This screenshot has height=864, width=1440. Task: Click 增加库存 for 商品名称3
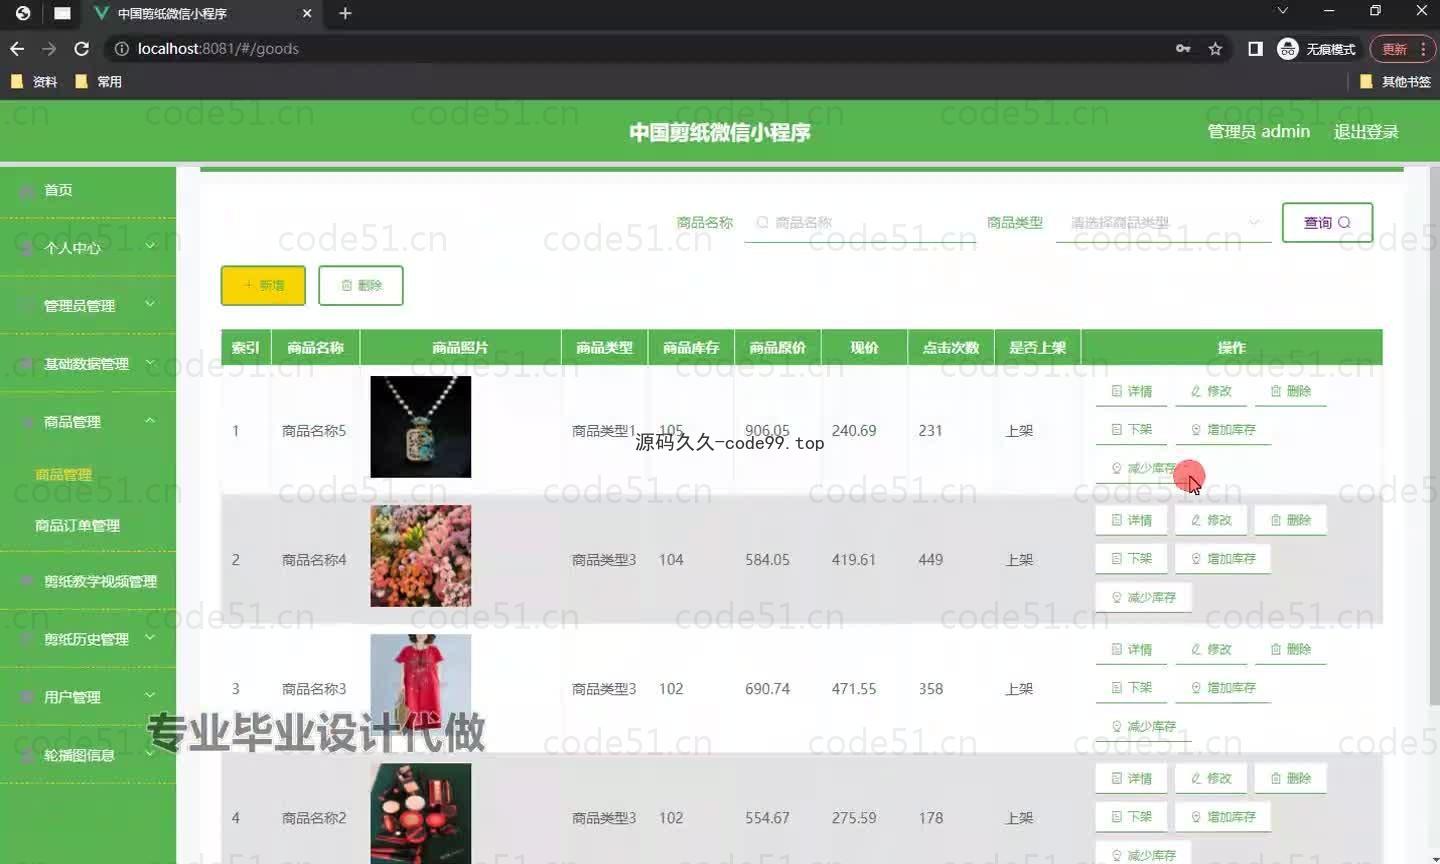(1223, 687)
